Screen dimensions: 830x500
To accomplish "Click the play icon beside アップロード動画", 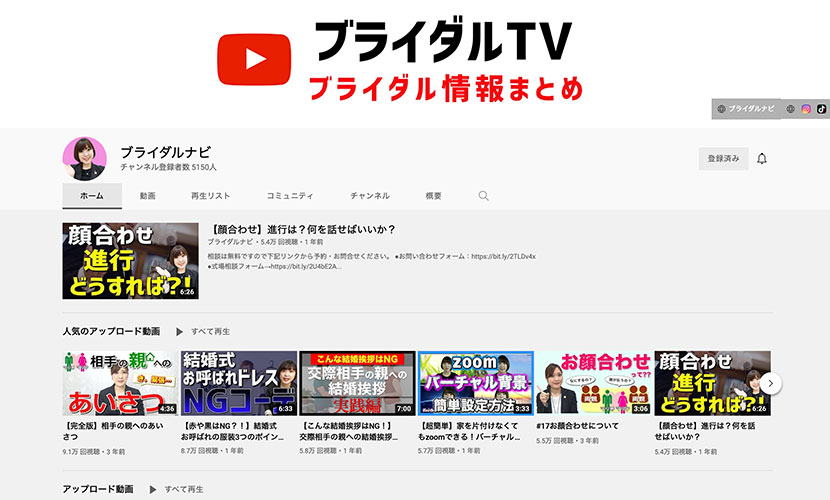I will (x=152, y=489).
